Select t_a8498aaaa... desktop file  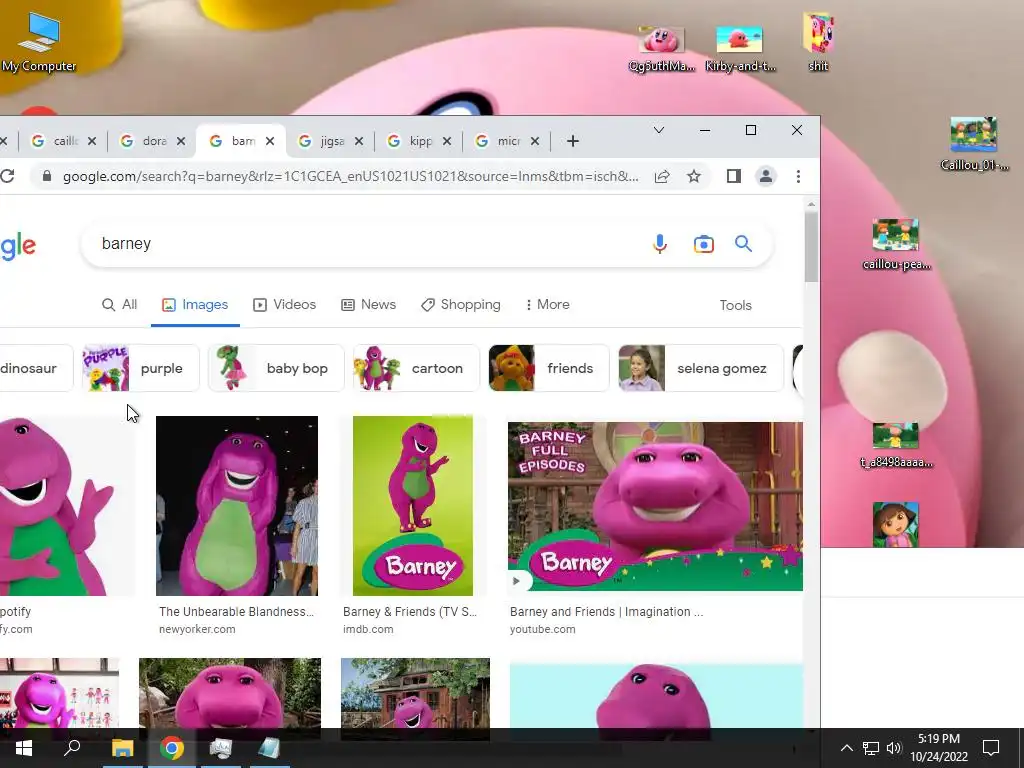click(x=896, y=446)
